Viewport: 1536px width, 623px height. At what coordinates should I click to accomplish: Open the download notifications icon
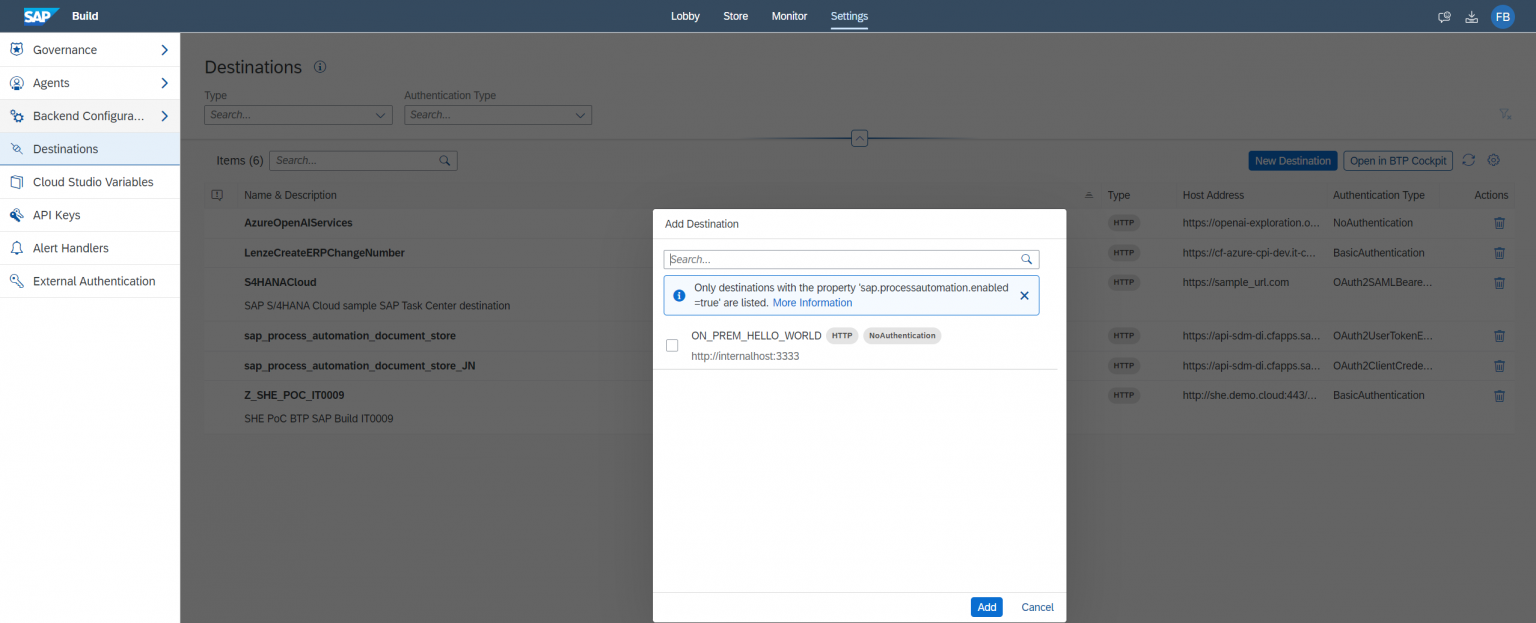point(1471,16)
